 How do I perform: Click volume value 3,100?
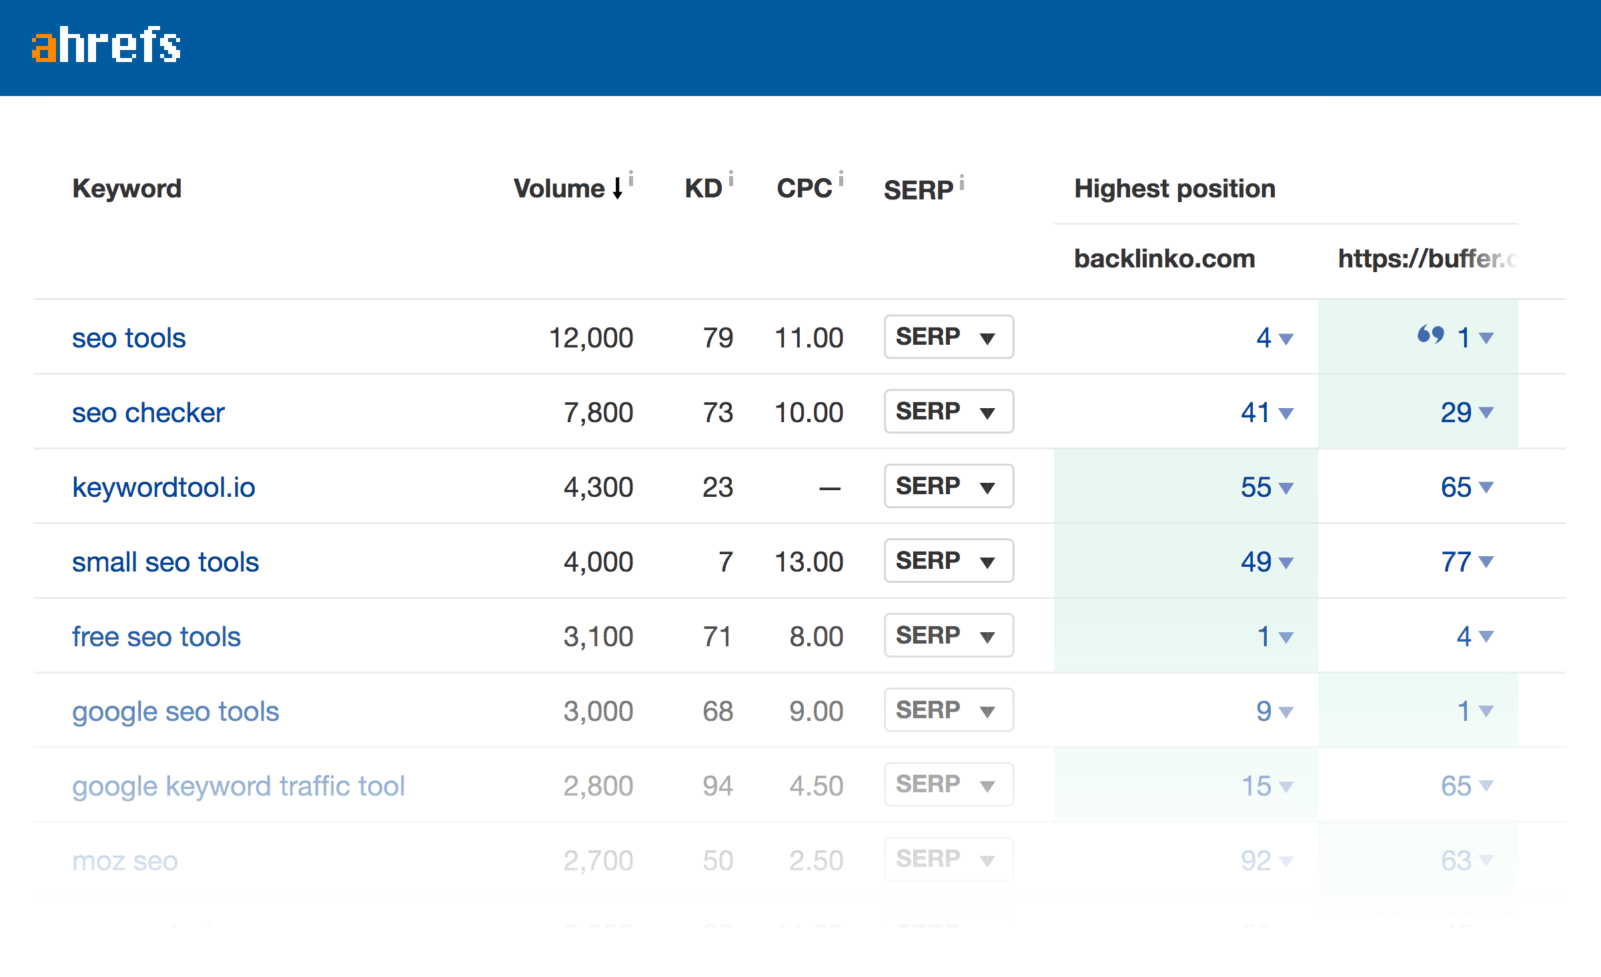598,637
